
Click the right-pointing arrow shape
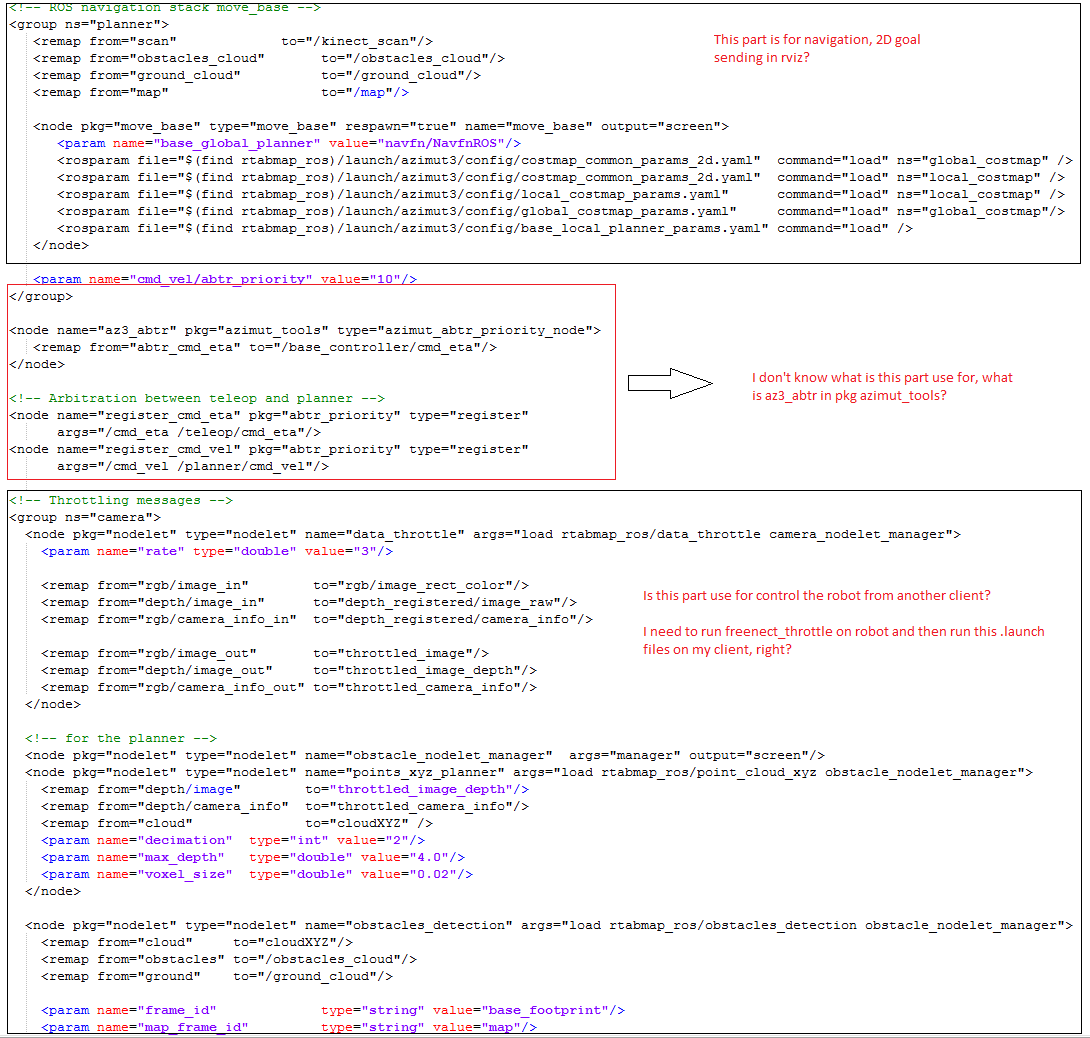pyautogui.click(x=668, y=384)
